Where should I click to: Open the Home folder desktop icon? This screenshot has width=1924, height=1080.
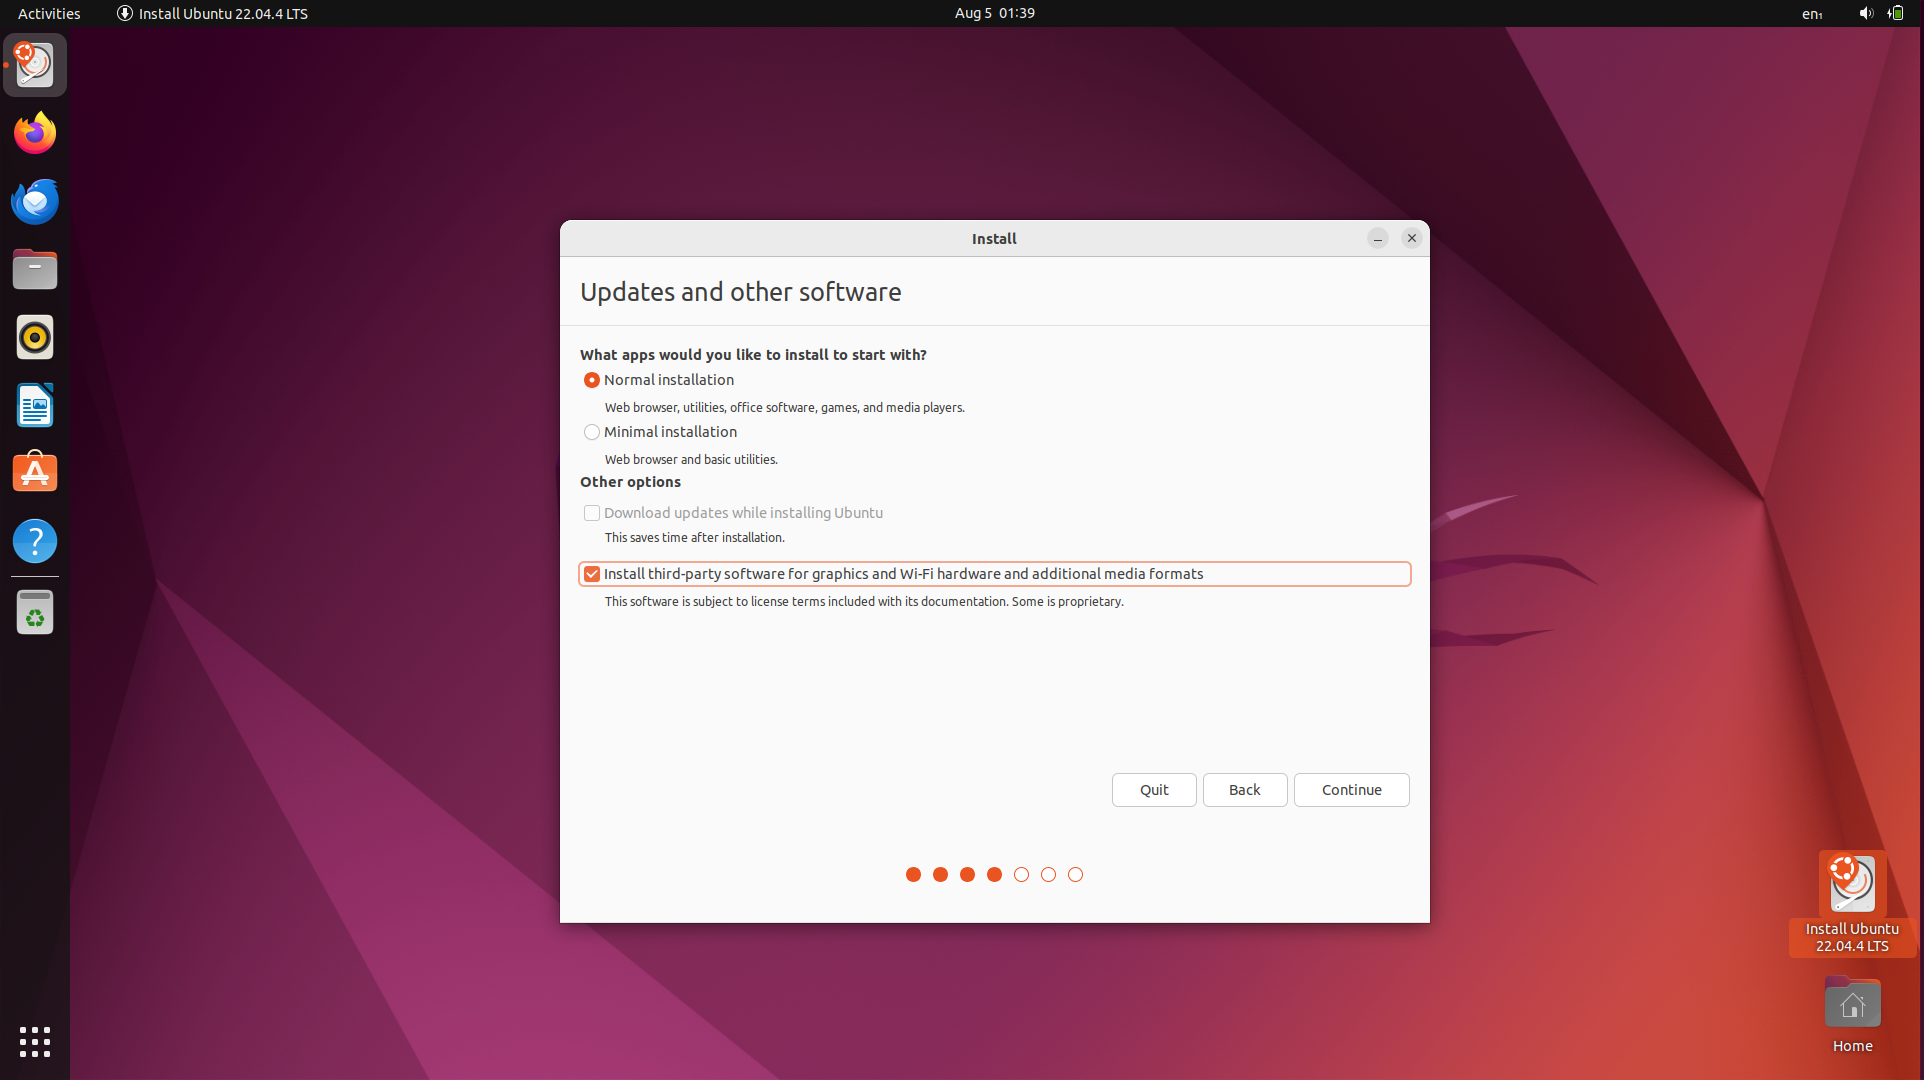click(1852, 1015)
